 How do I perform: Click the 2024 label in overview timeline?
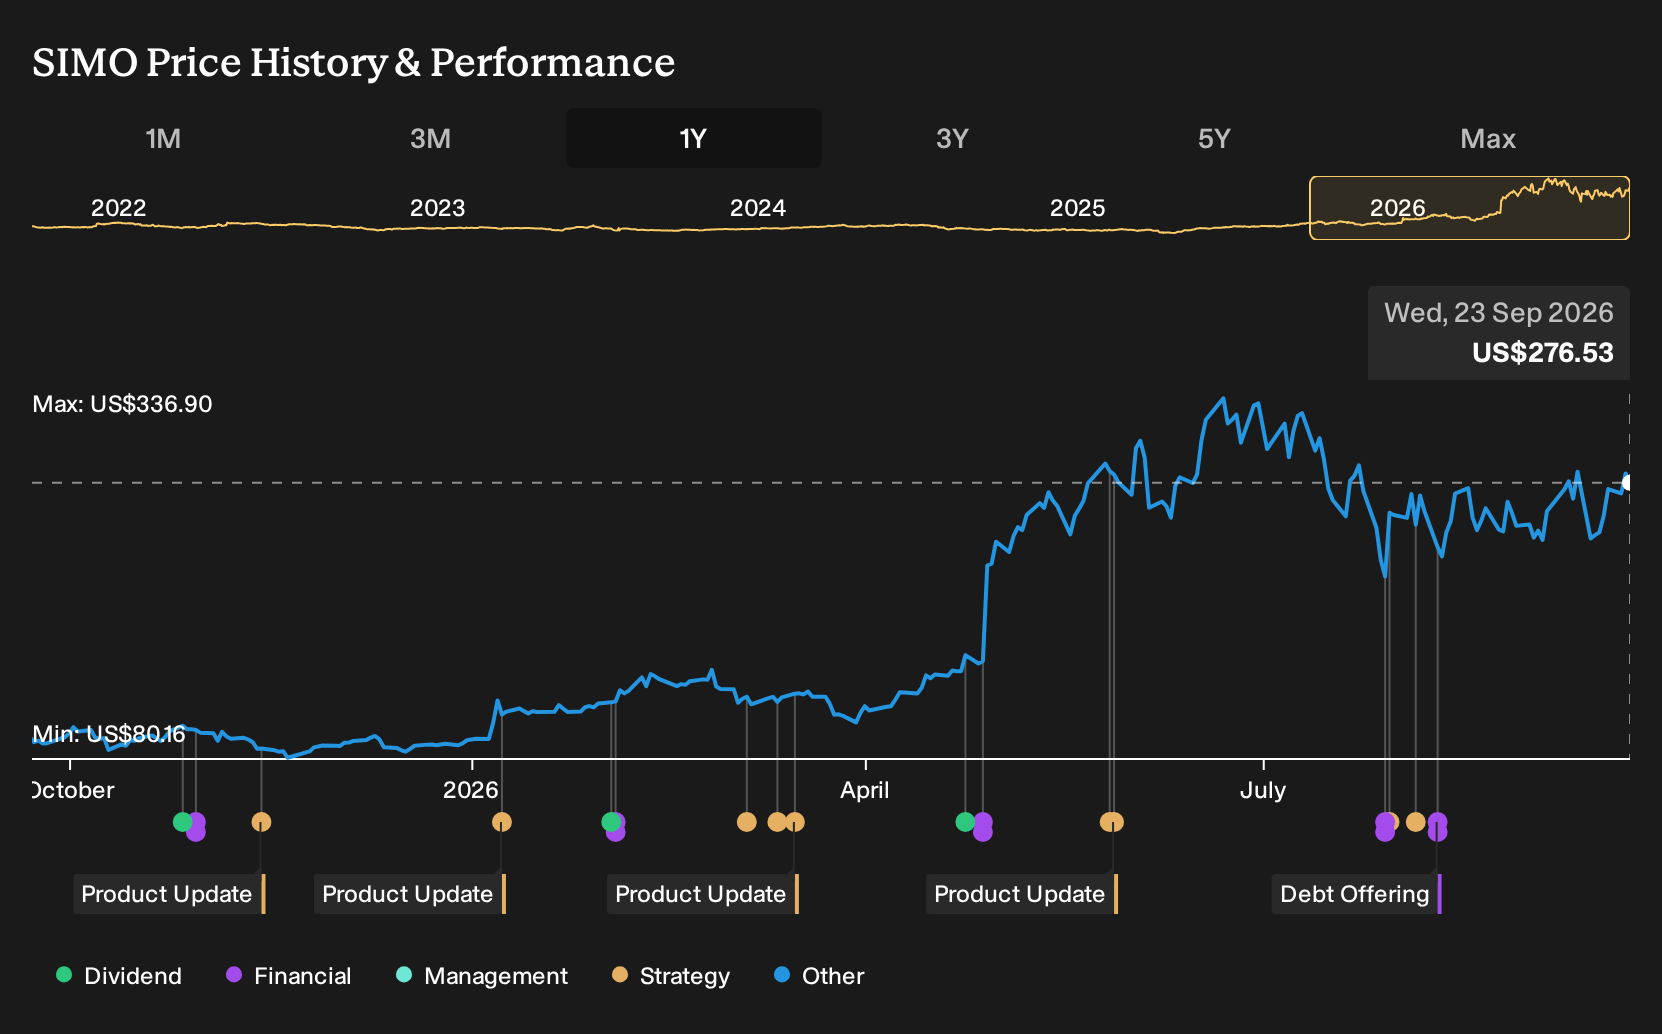tap(758, 208)
